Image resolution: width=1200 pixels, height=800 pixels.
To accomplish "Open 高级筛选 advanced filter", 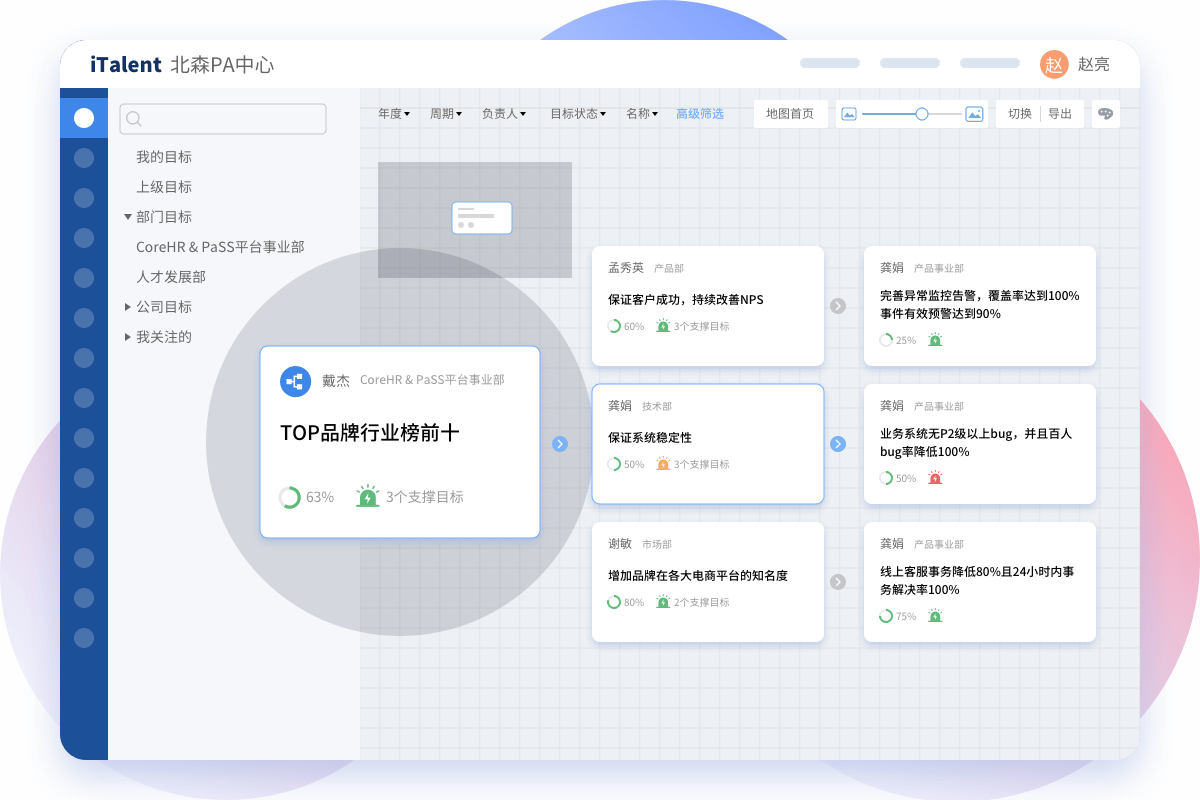I will pyautogui.click(x=700, y=113).
